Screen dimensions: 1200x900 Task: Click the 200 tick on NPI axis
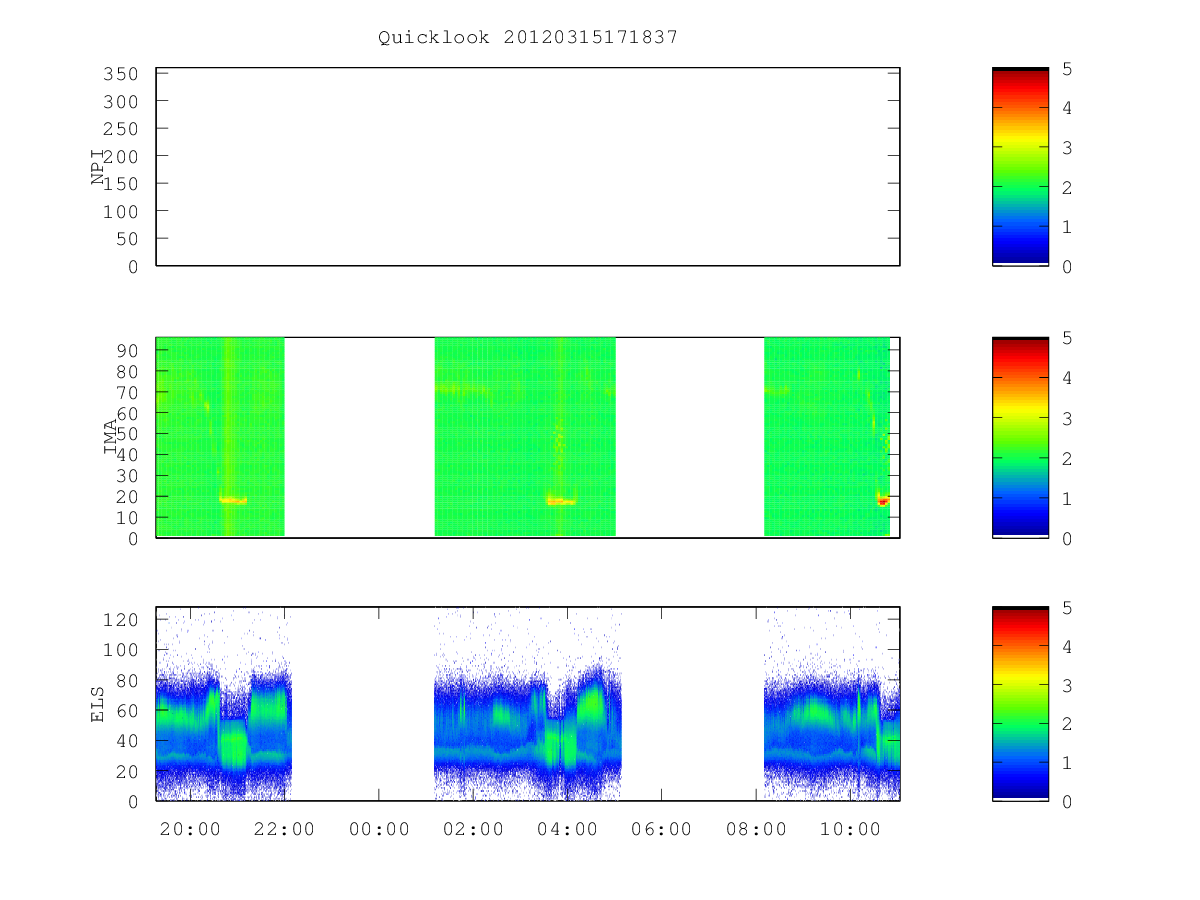tap(120, 157)
